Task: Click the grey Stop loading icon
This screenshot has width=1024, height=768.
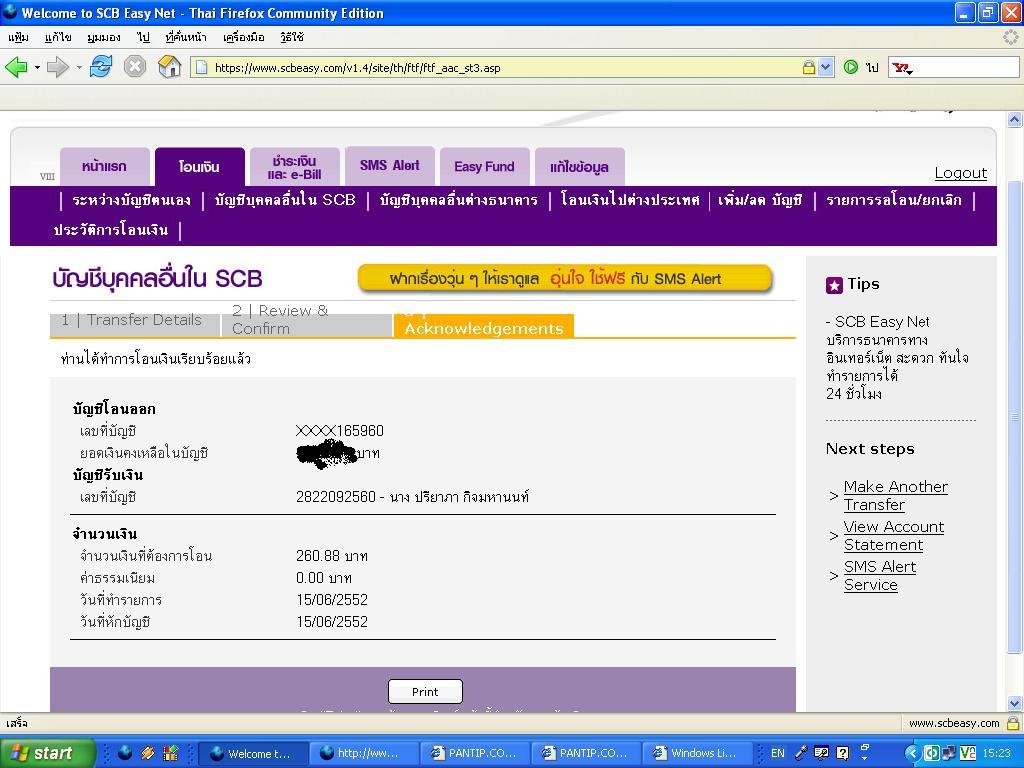Action: pos(135,67)
